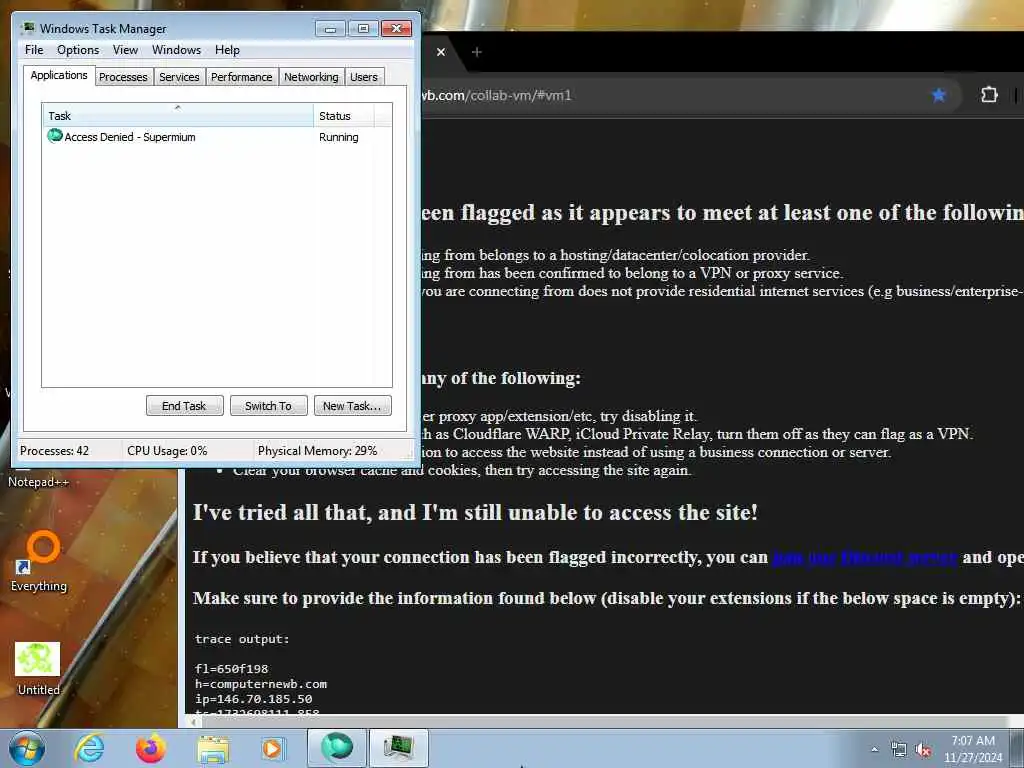
Task: Open the clock showing 7:07 AM
Action: 973,749
